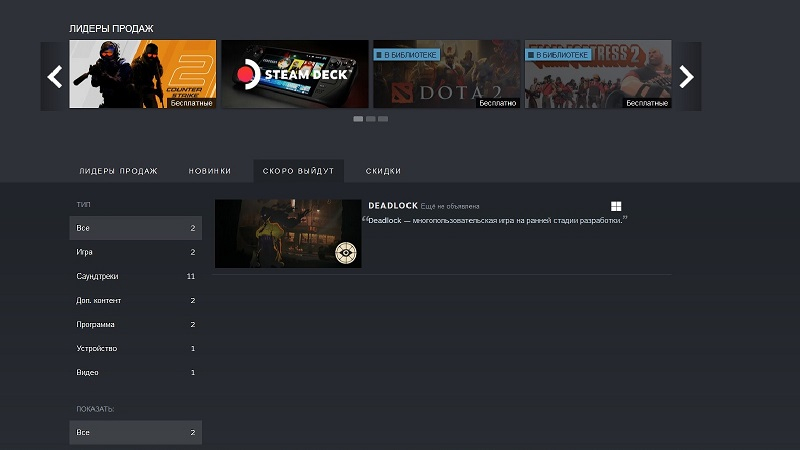Select the third carousel page dot

pyautogui.click(x=382, y=119)
